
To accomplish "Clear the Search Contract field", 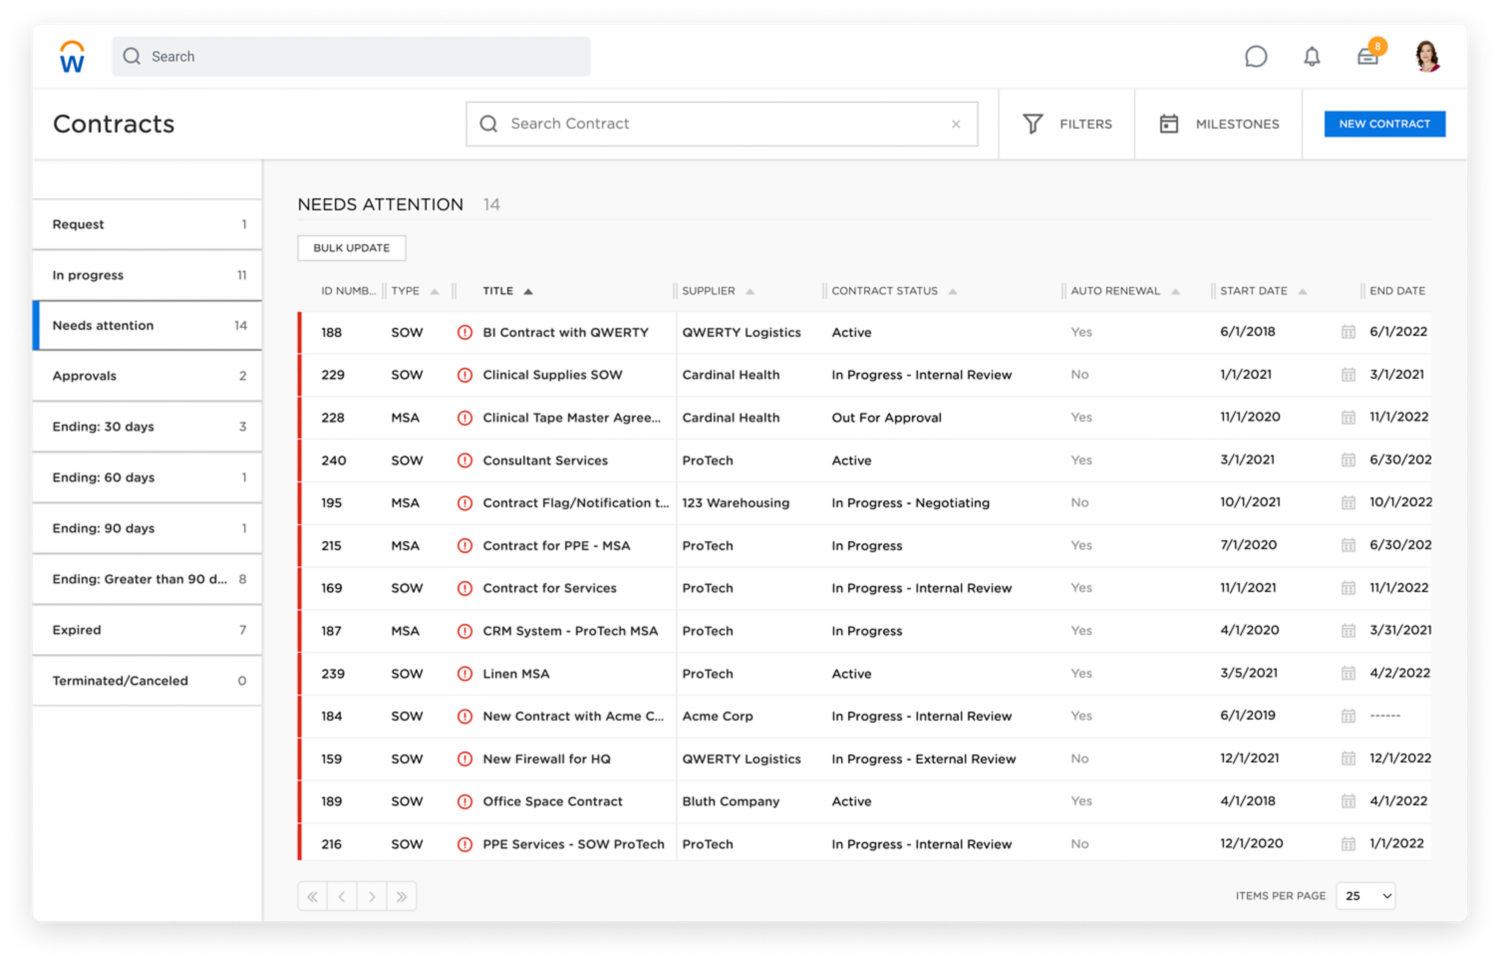I will (x=956, y=124).
